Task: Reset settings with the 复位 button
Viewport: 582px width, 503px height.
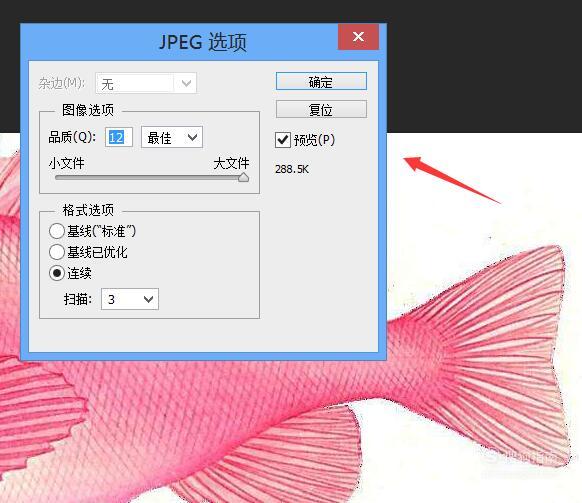Action: [321, 110]
